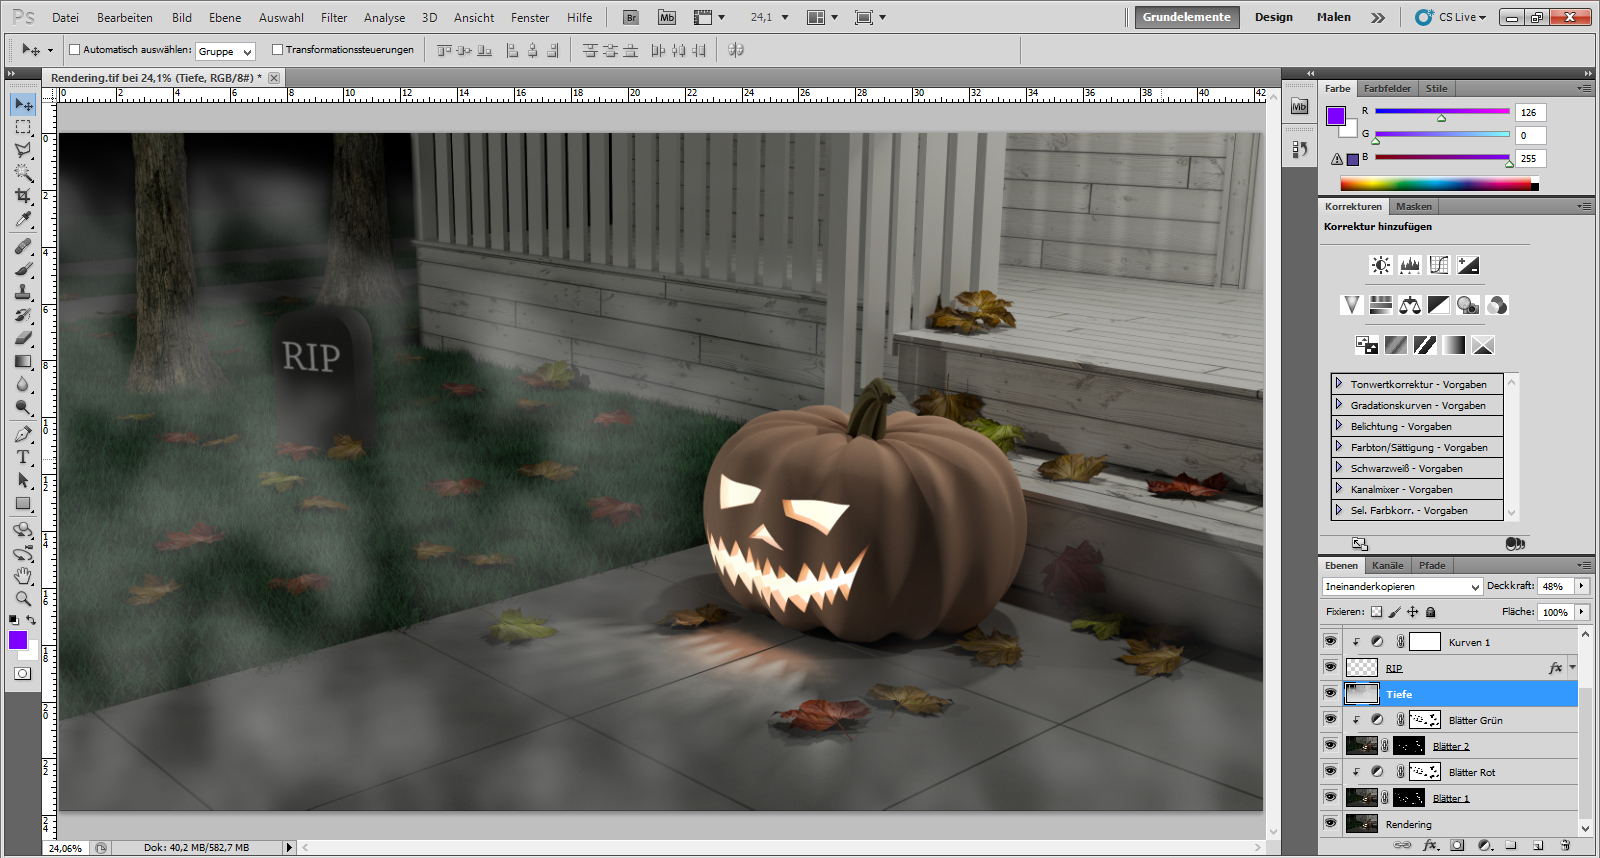Add a Curves adjustment from the Korrekturen panel
The width and height of the screenshot is (1600, 858).
[x=1439, y=265]
